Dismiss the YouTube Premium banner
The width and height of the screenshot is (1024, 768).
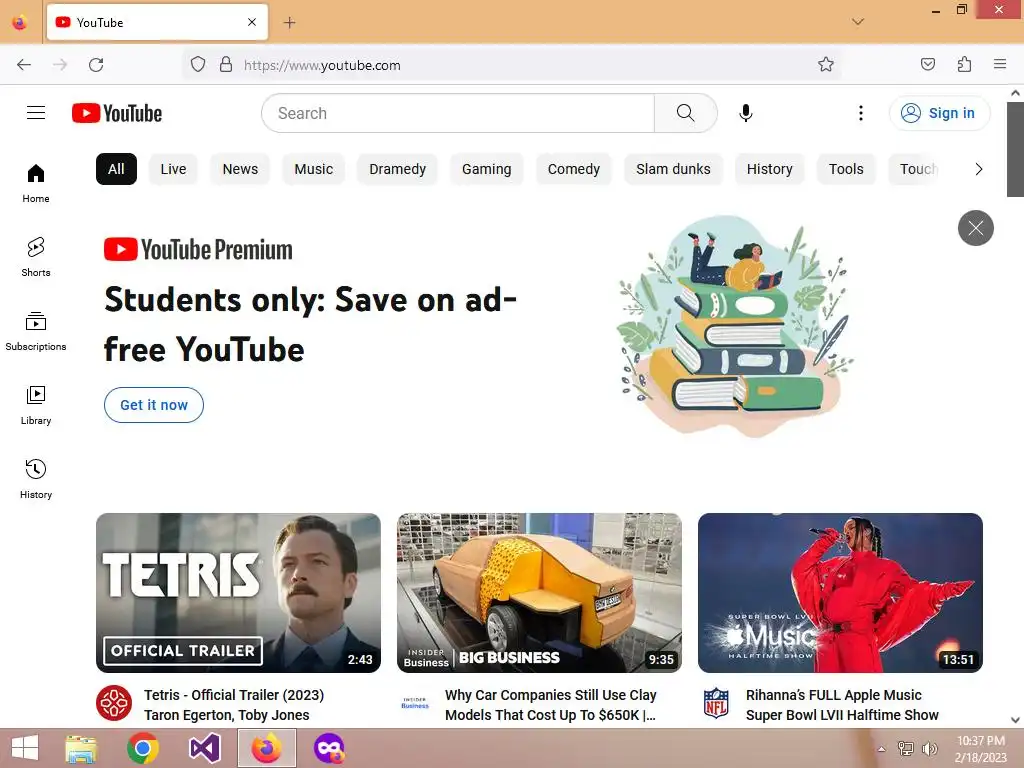976,228
